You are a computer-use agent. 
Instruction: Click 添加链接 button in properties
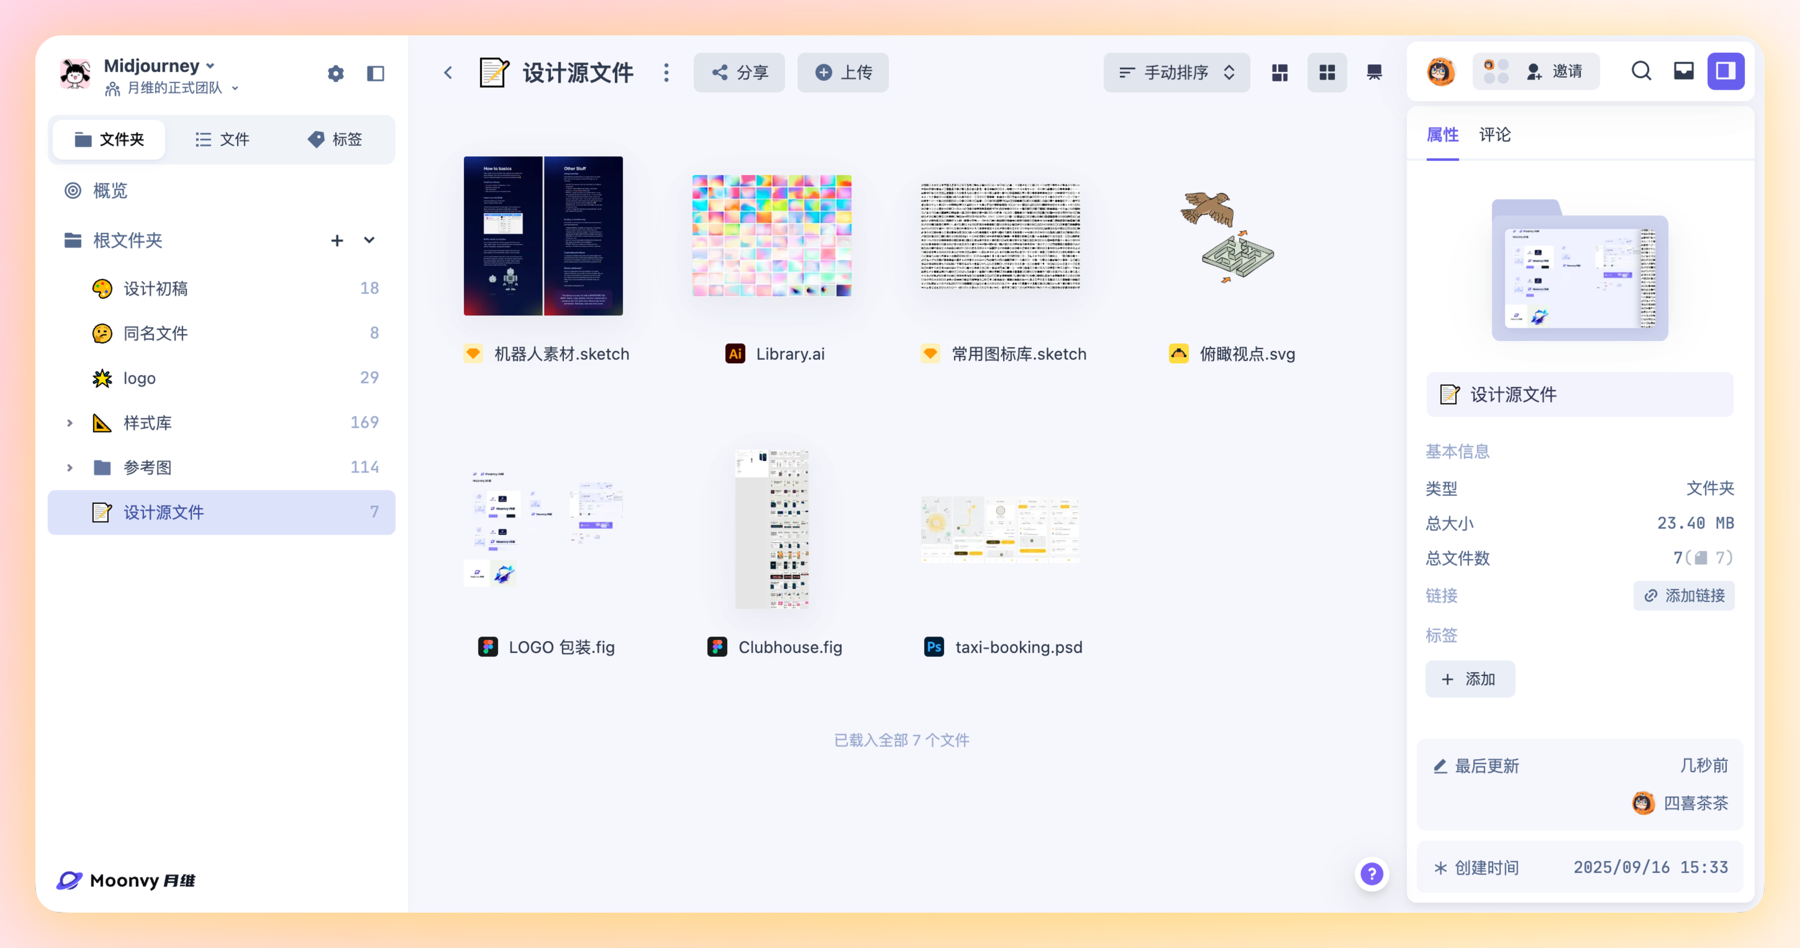point(1684,596)
